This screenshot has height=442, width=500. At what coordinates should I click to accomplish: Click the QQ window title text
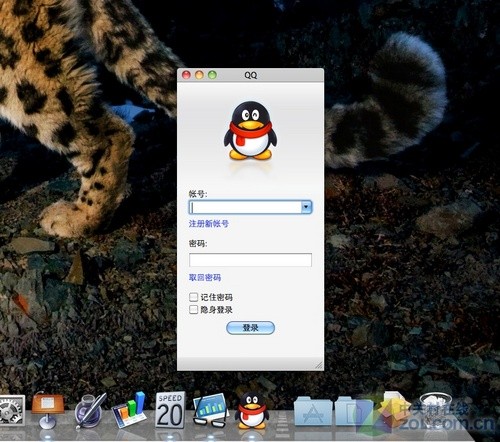[251, 75]
